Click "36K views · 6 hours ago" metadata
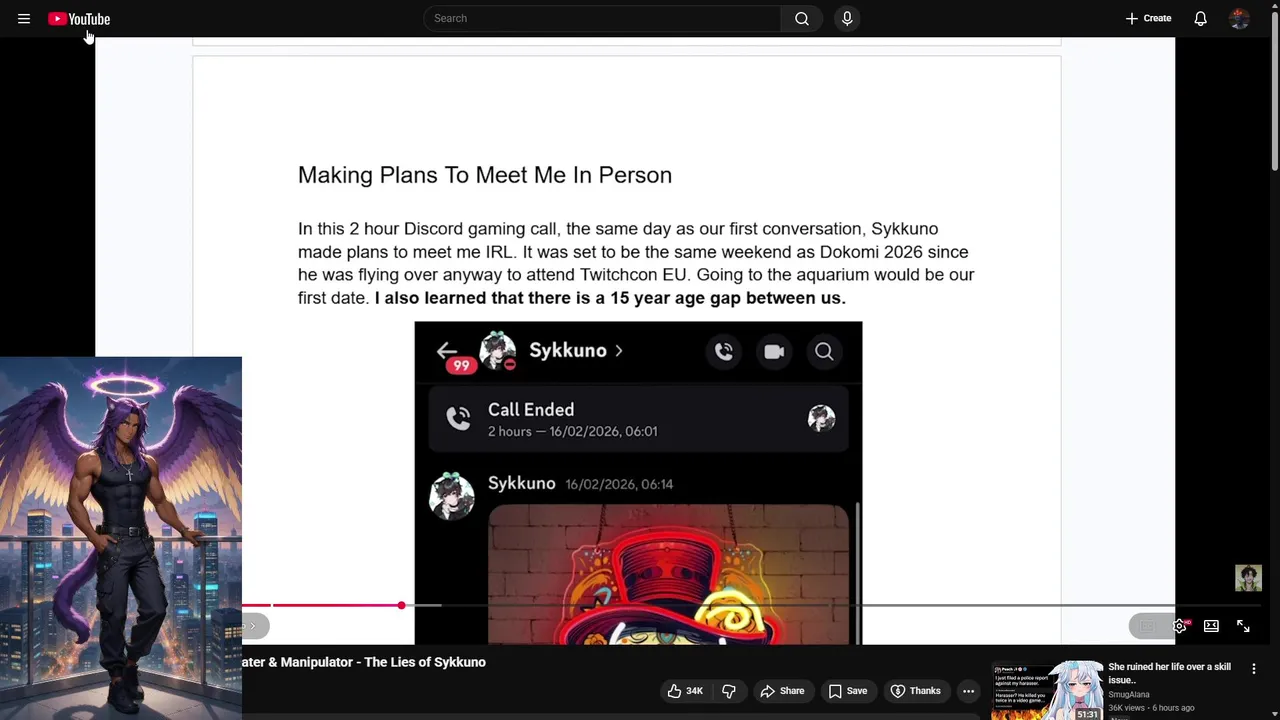Image resolution: width=1280 pixels, height=720 pixels. 1151,708
